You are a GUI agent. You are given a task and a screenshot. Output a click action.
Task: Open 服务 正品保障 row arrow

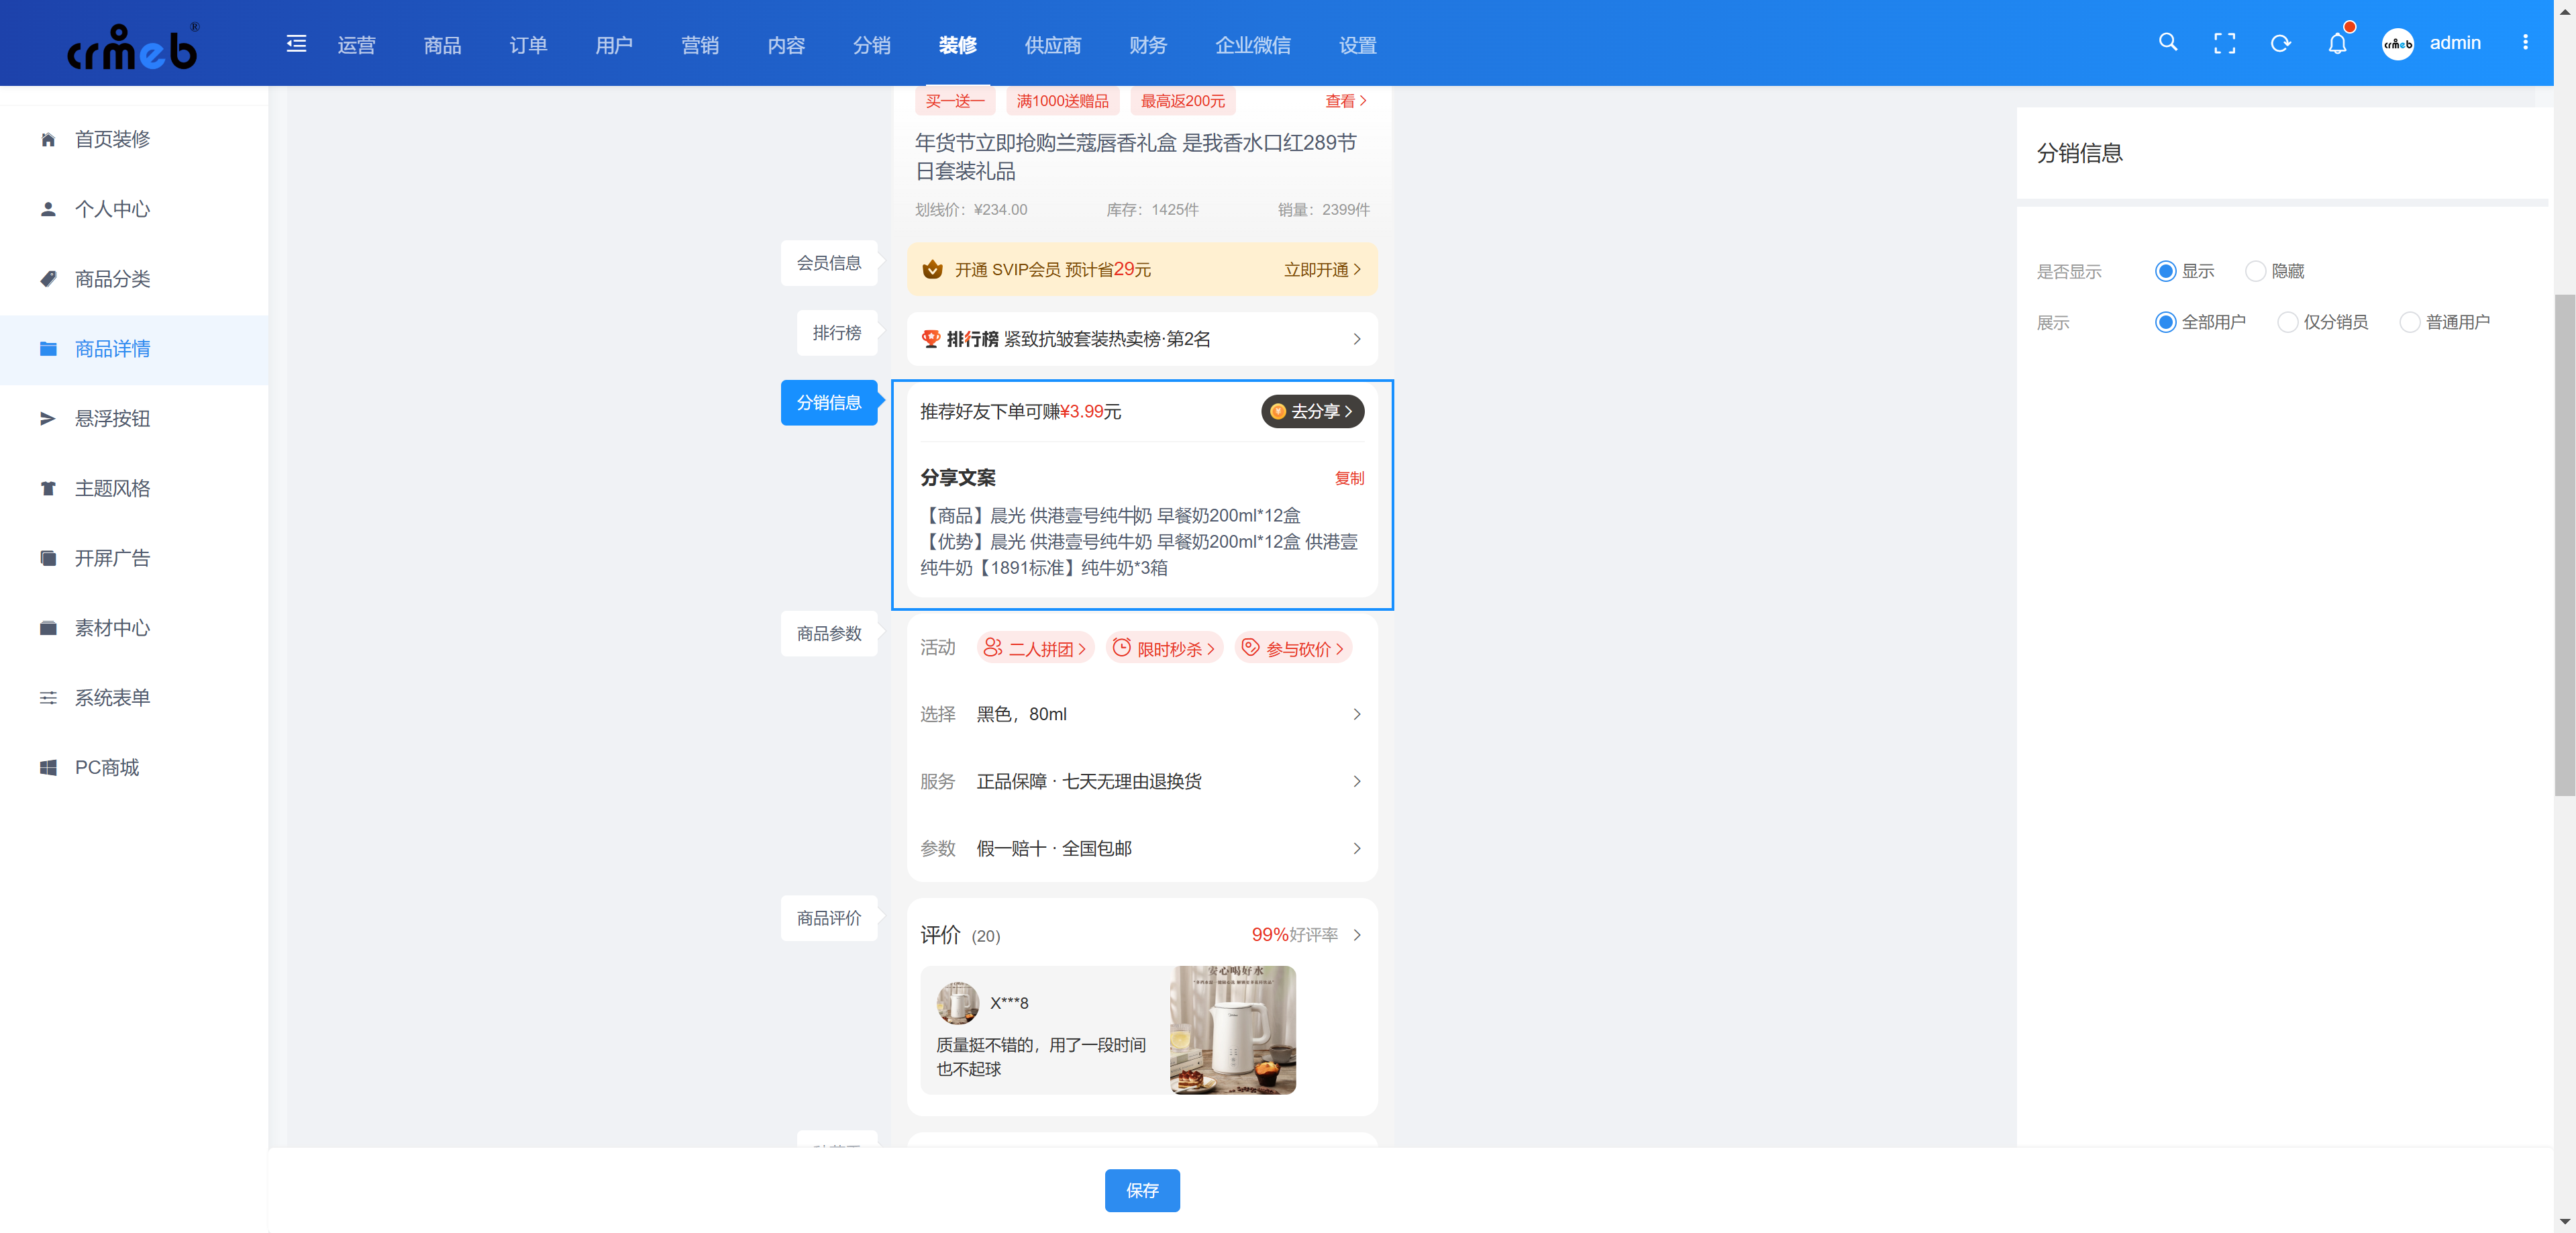tap(1356, 781)
